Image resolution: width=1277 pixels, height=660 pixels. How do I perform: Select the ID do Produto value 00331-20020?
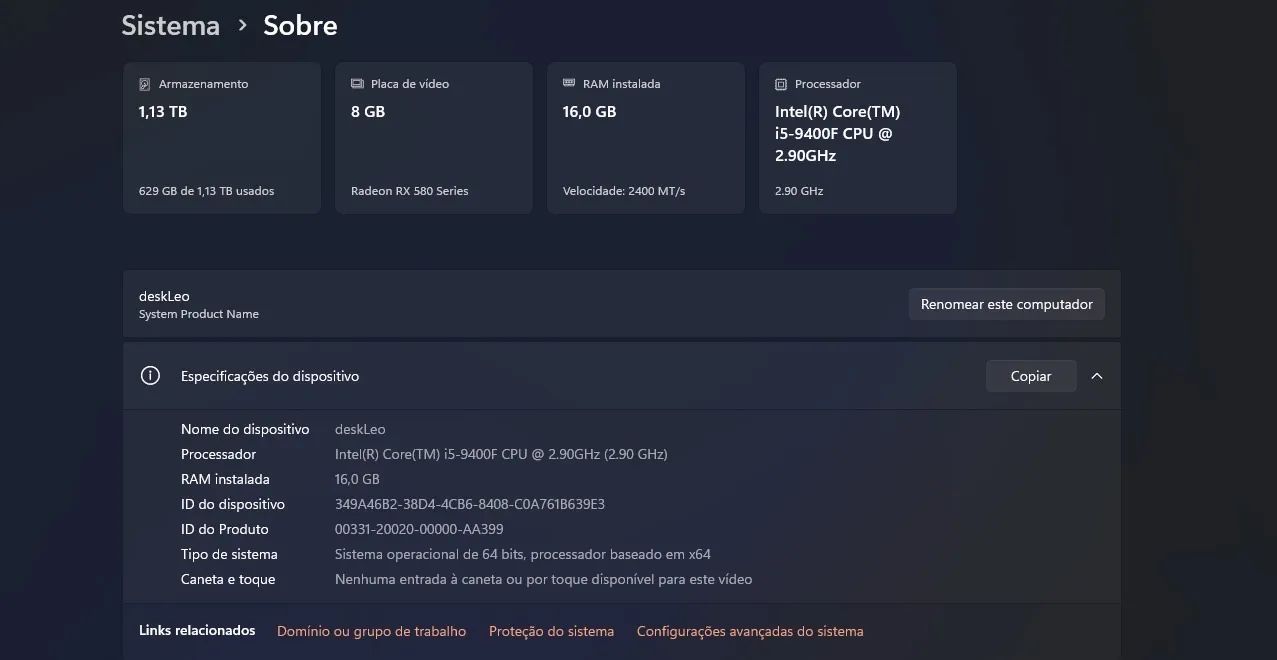coord(419,529)
